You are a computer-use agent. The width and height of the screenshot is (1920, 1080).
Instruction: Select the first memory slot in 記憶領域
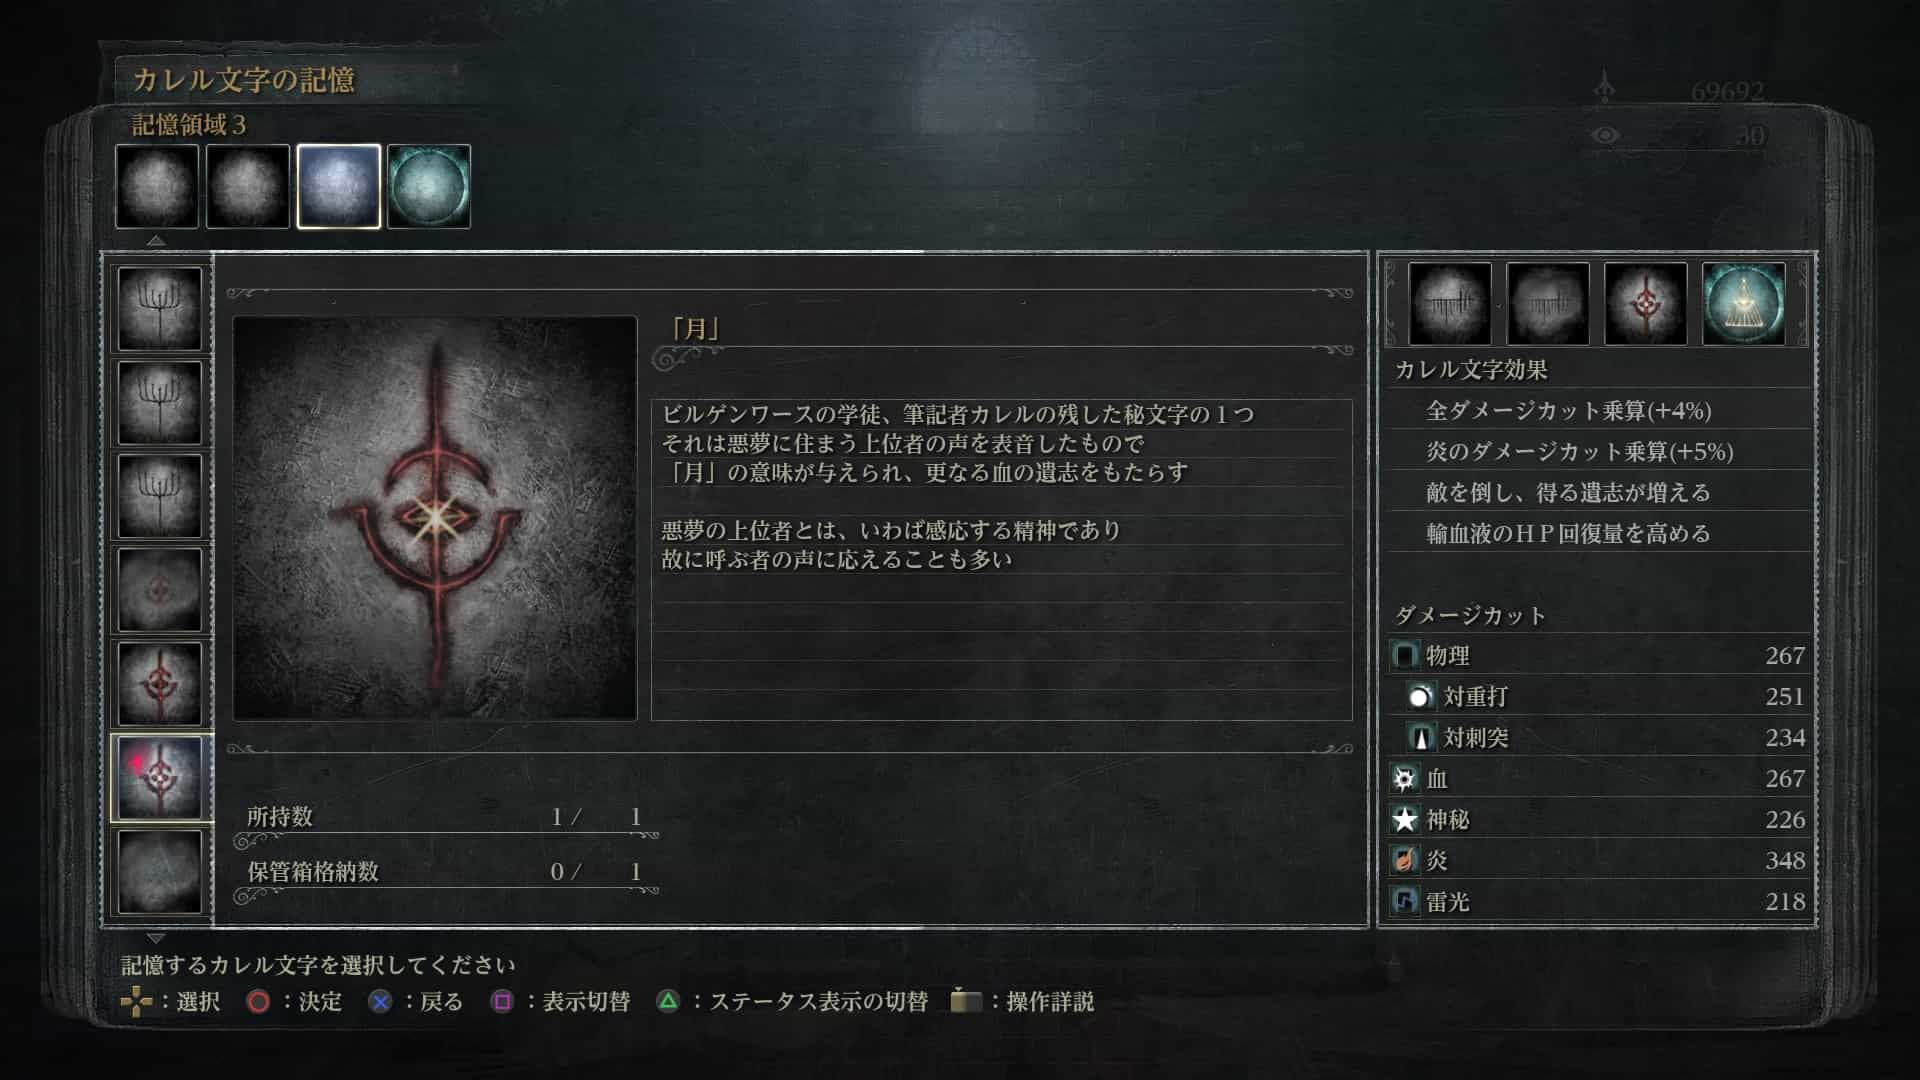[157, 186]
